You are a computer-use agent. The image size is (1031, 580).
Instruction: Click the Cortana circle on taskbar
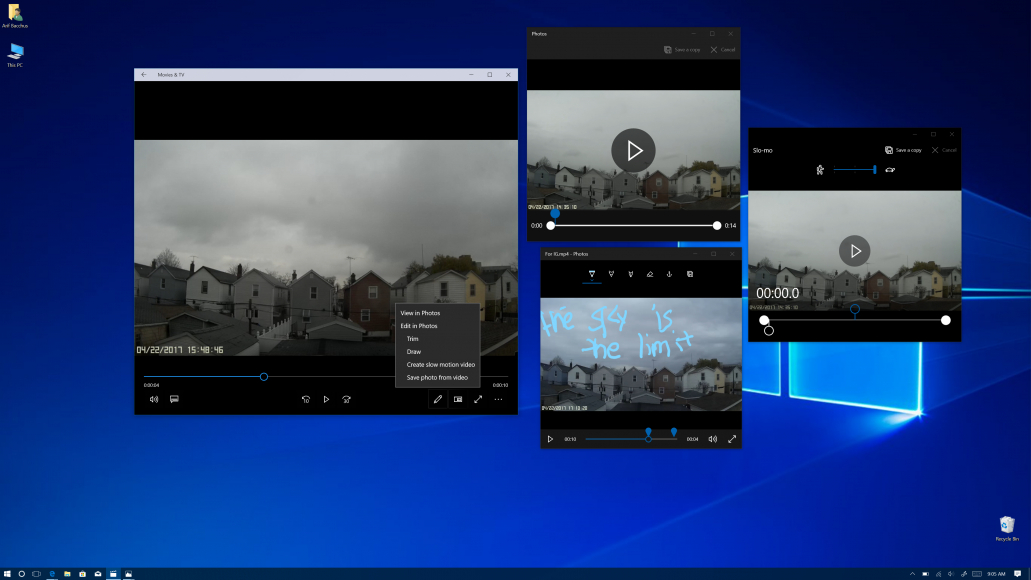click(x=22, y=574)
